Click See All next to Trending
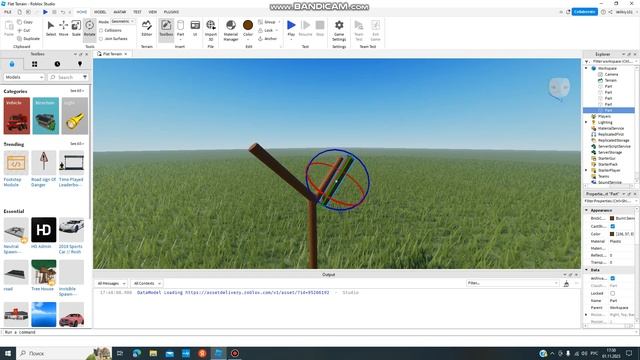The image size is (640, 360). tap(77, 144)
